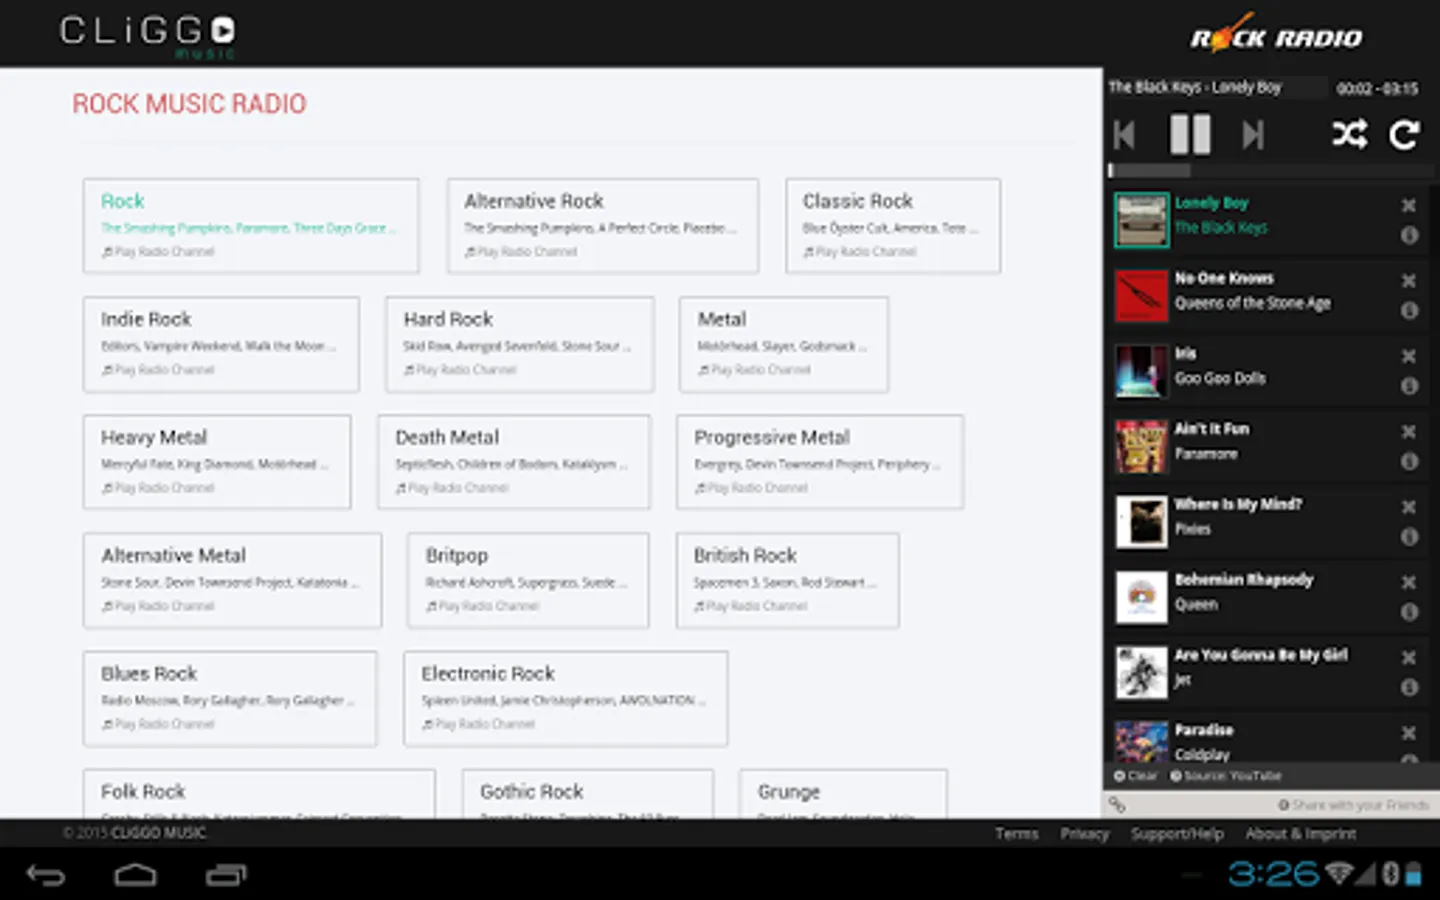Open About & Imprint
Viewport: 1440px width, 900px height.
(1301, 834)
